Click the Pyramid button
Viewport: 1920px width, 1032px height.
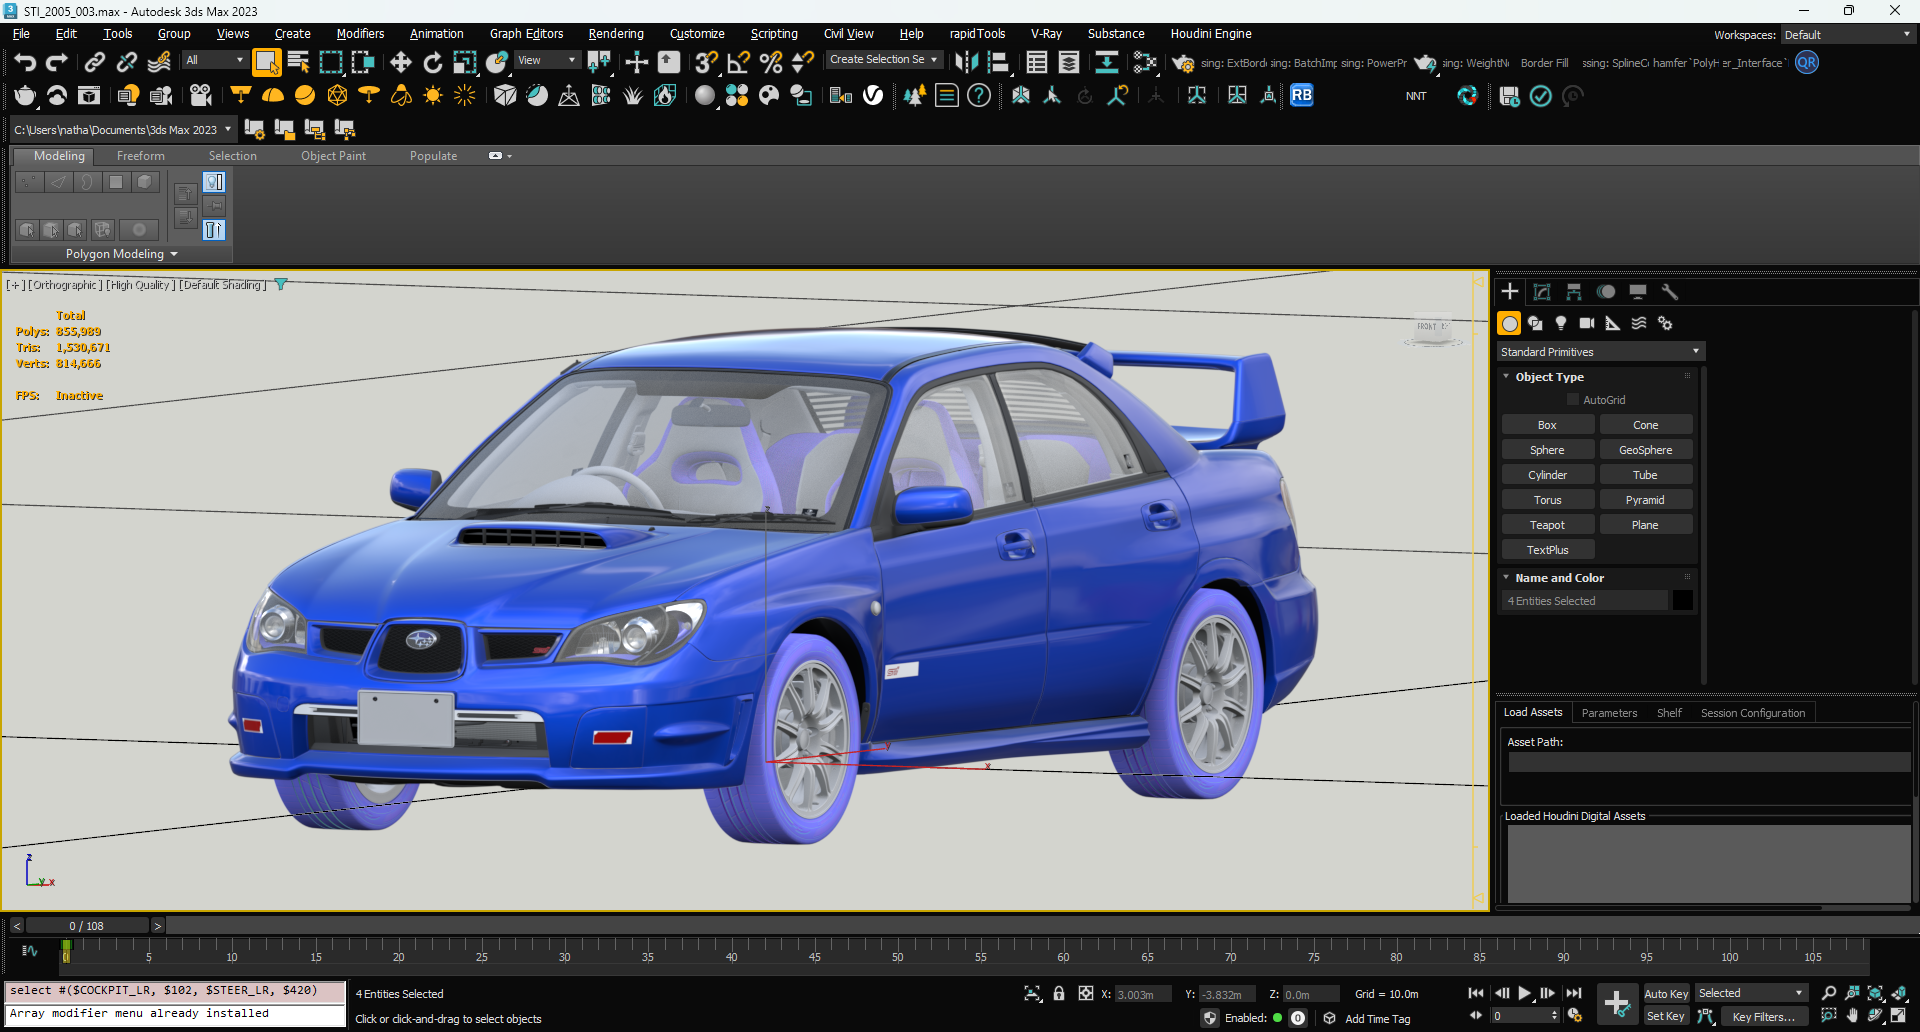[1645, 500]
